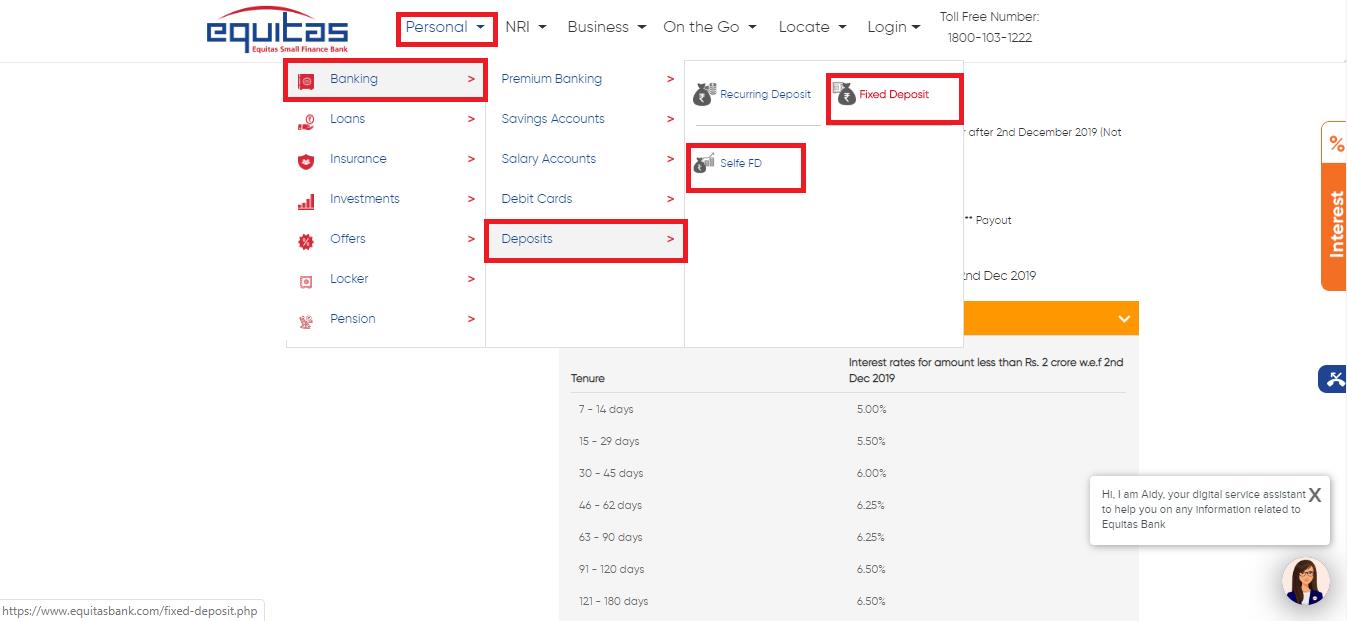
Task: Click the Offers percent badge icon
Action: tap(306, 241)
